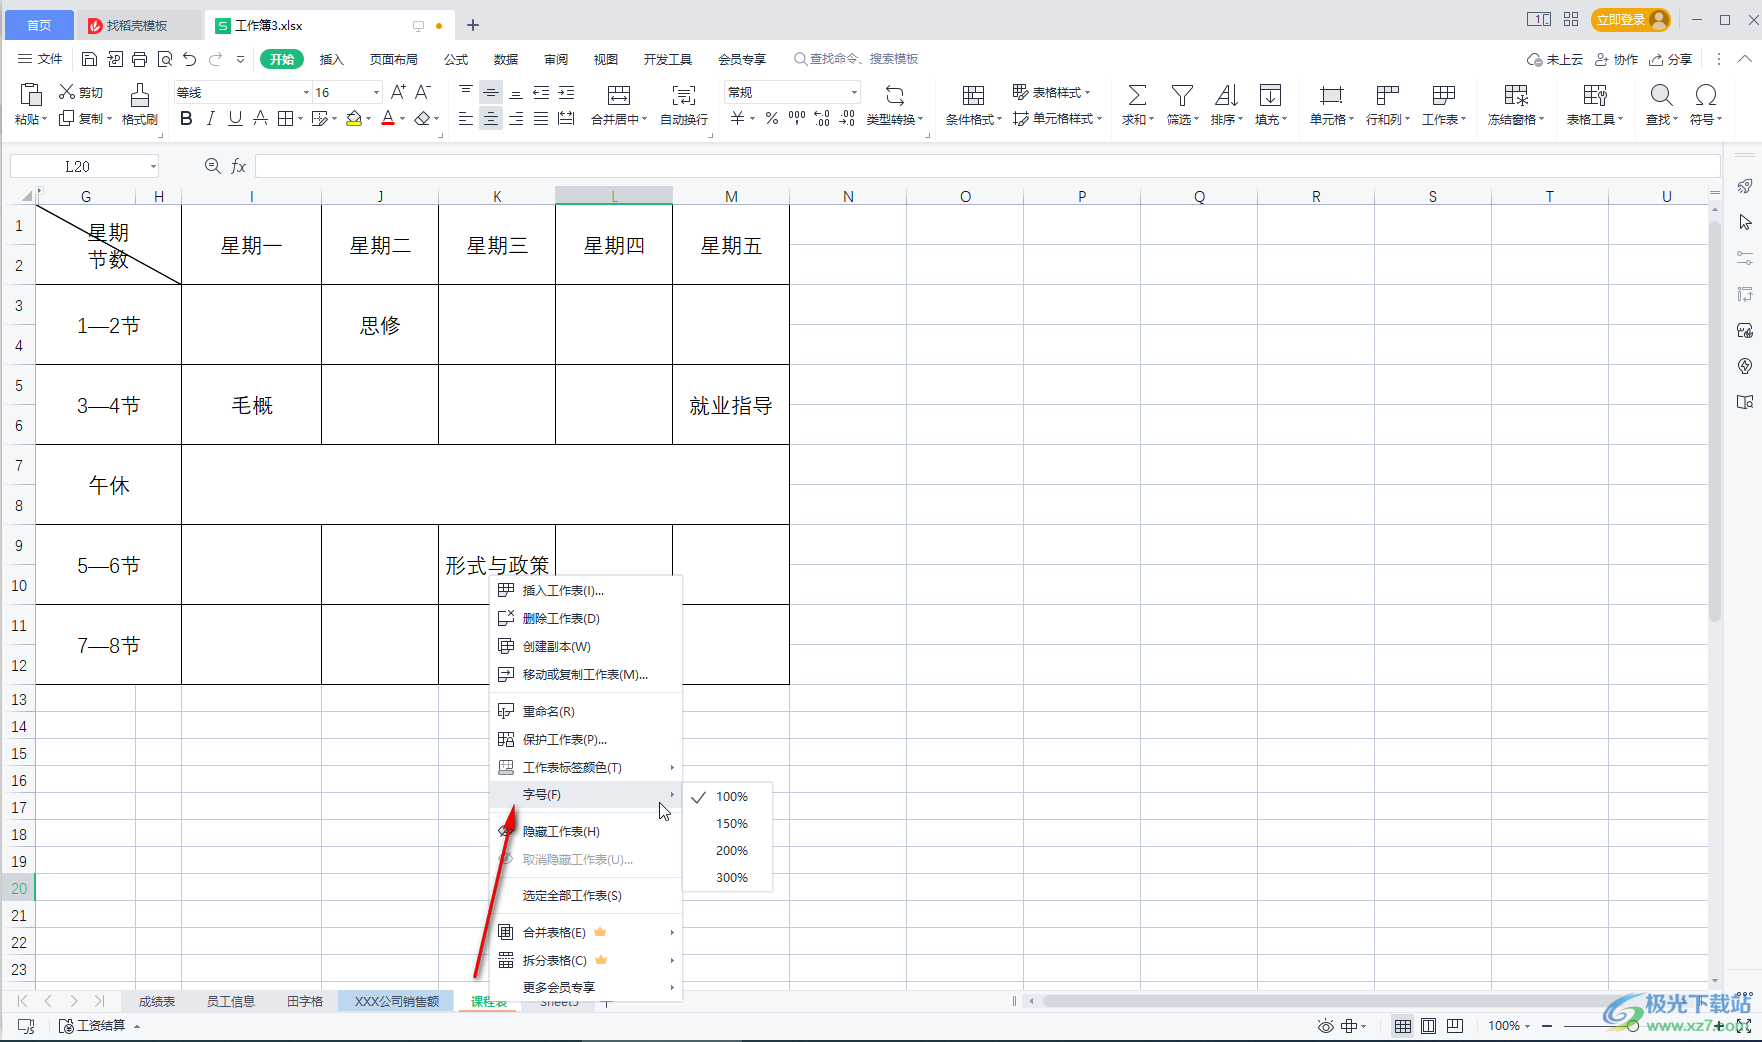This screenshot has height=1042, width=1762.
Task: Toggle eye protection mode in status bar
Action: [x=1326, y=1026]
